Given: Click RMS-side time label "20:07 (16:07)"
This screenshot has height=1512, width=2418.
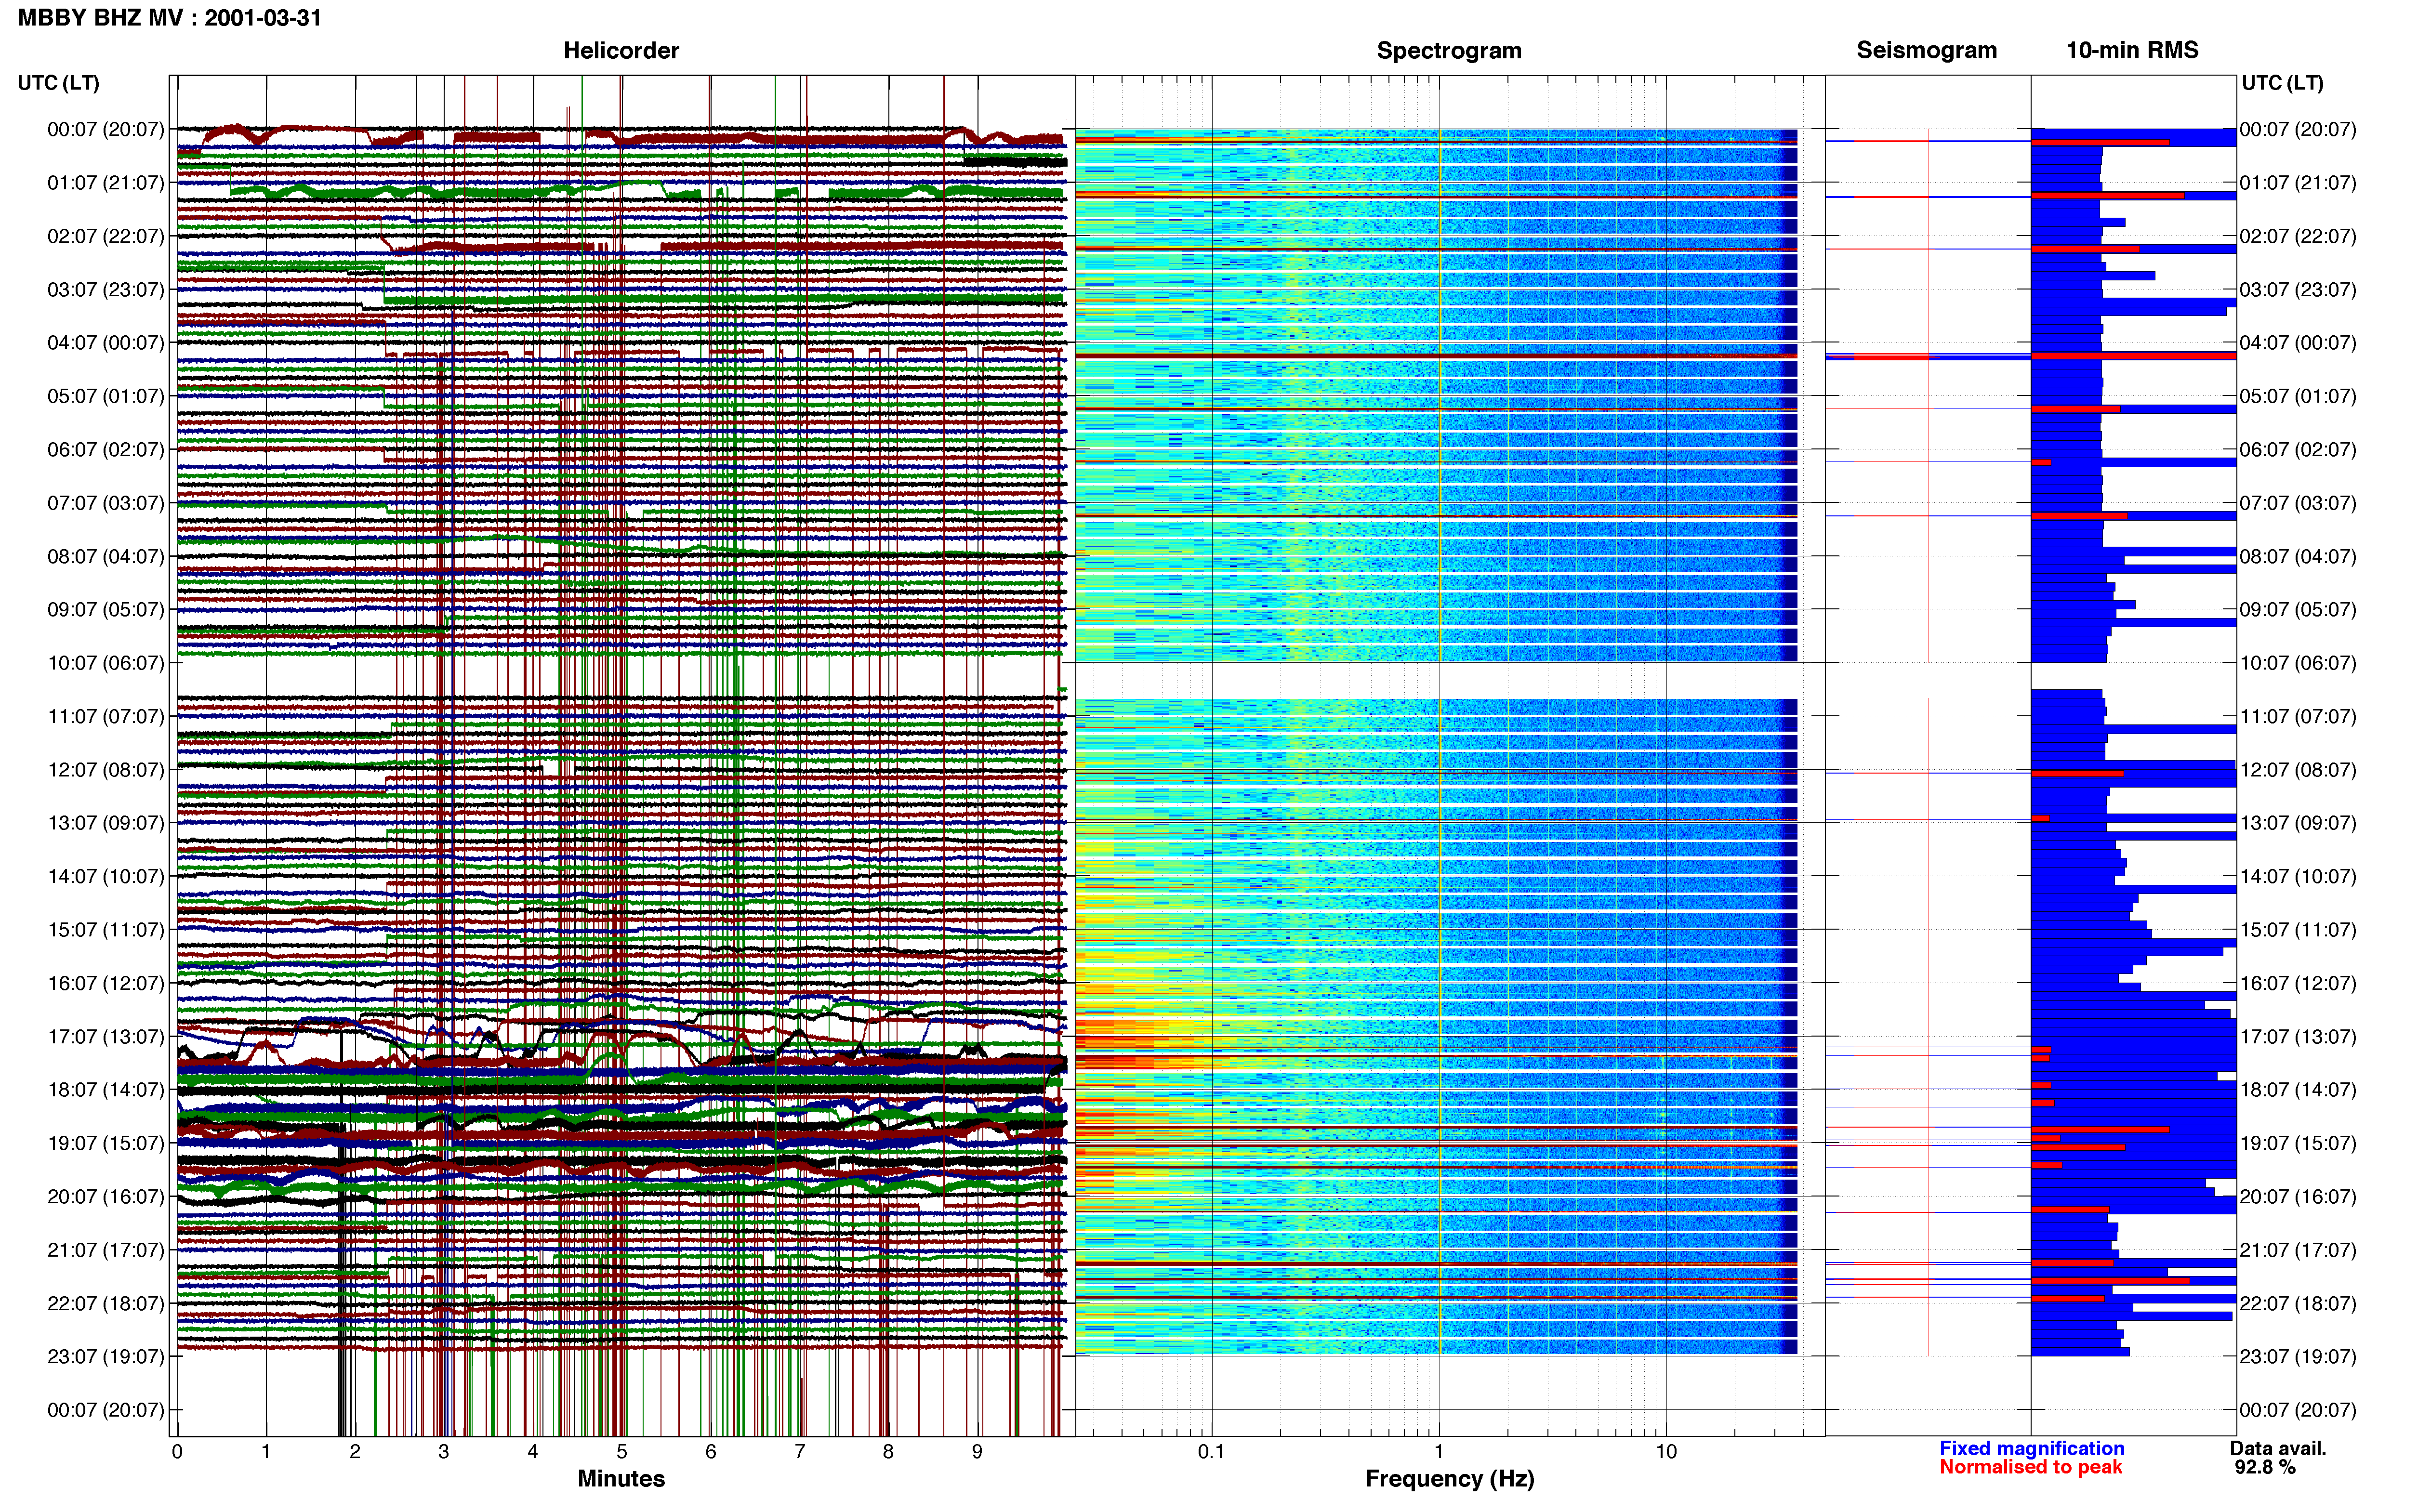Looking at the screenshot, I should click(2298, 1197).
